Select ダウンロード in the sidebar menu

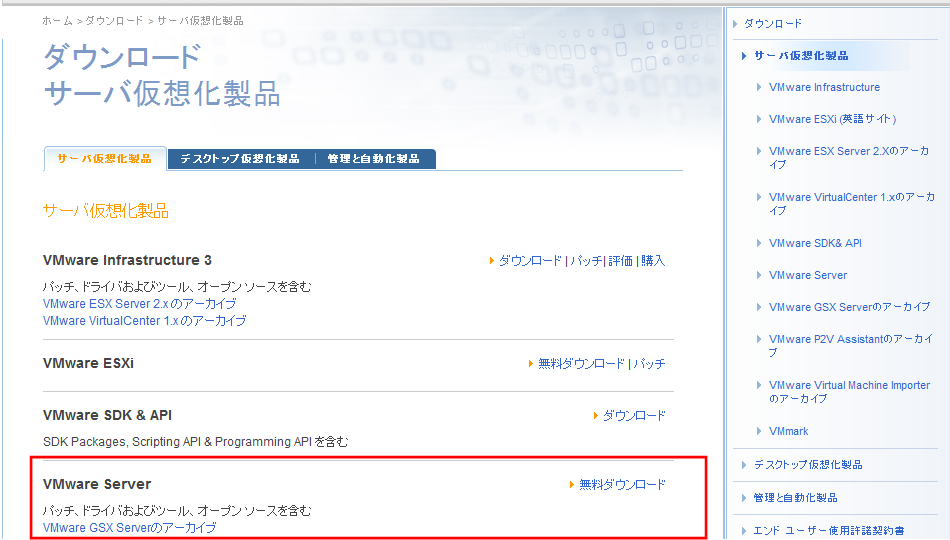tap(772, 24)
